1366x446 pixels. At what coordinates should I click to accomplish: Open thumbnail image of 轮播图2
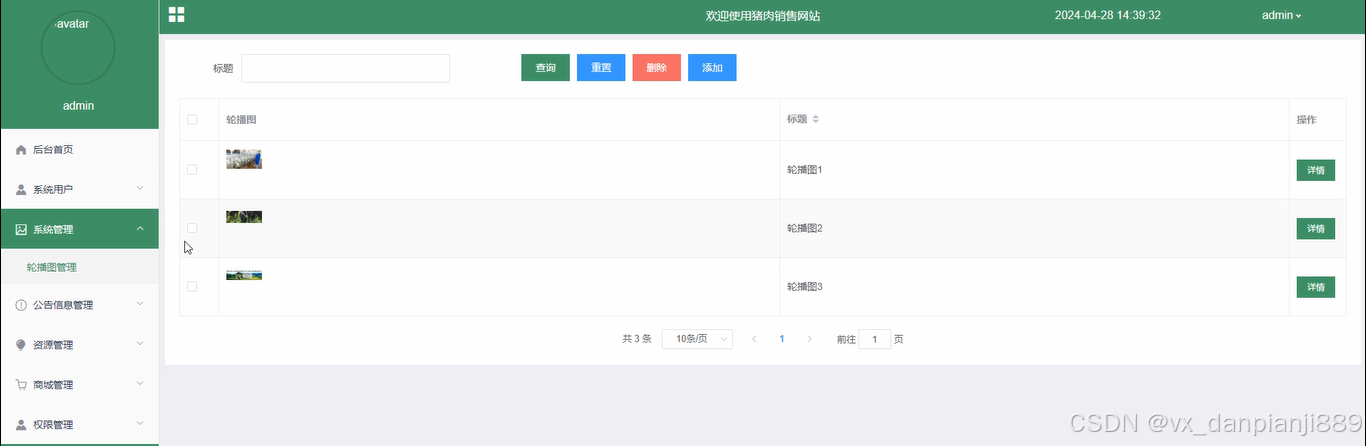(x=244, y=217)
